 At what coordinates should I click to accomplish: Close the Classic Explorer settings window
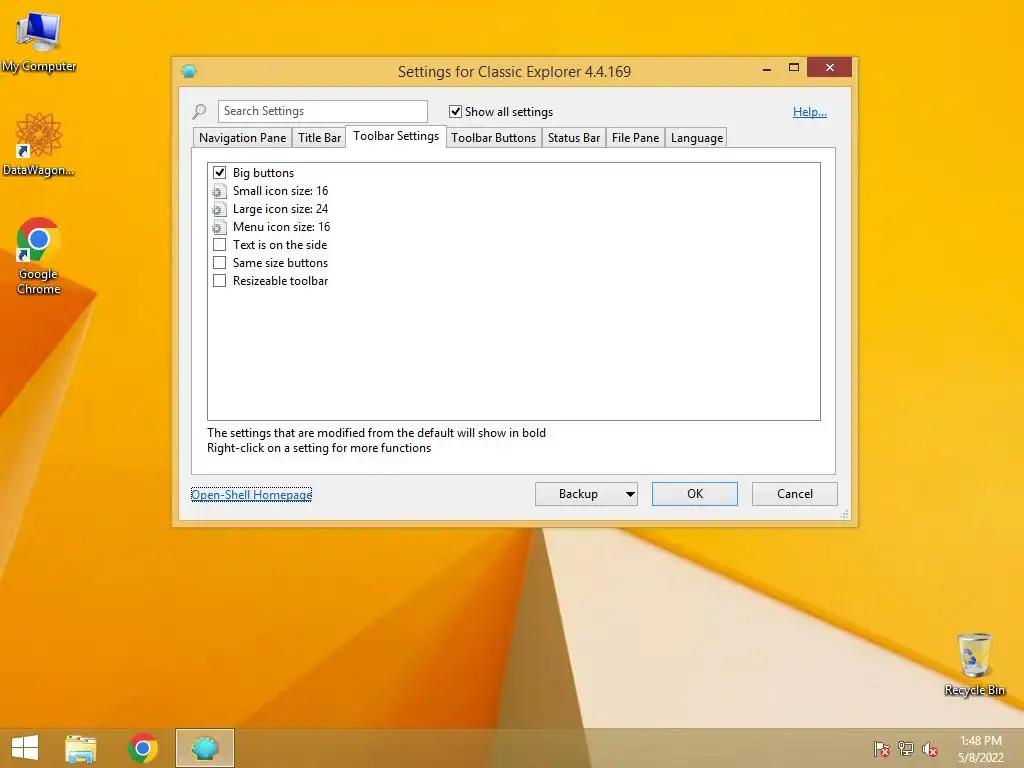[x=829, y=67]
